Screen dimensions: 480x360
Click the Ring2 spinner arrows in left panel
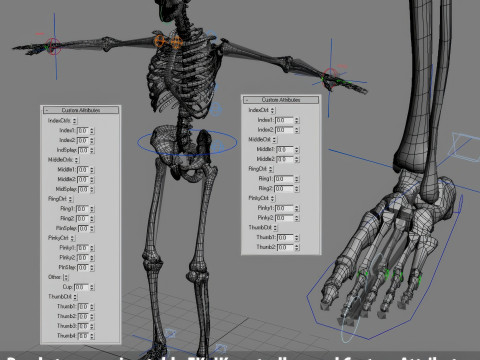pyautogui.click(x=92, y=219)
